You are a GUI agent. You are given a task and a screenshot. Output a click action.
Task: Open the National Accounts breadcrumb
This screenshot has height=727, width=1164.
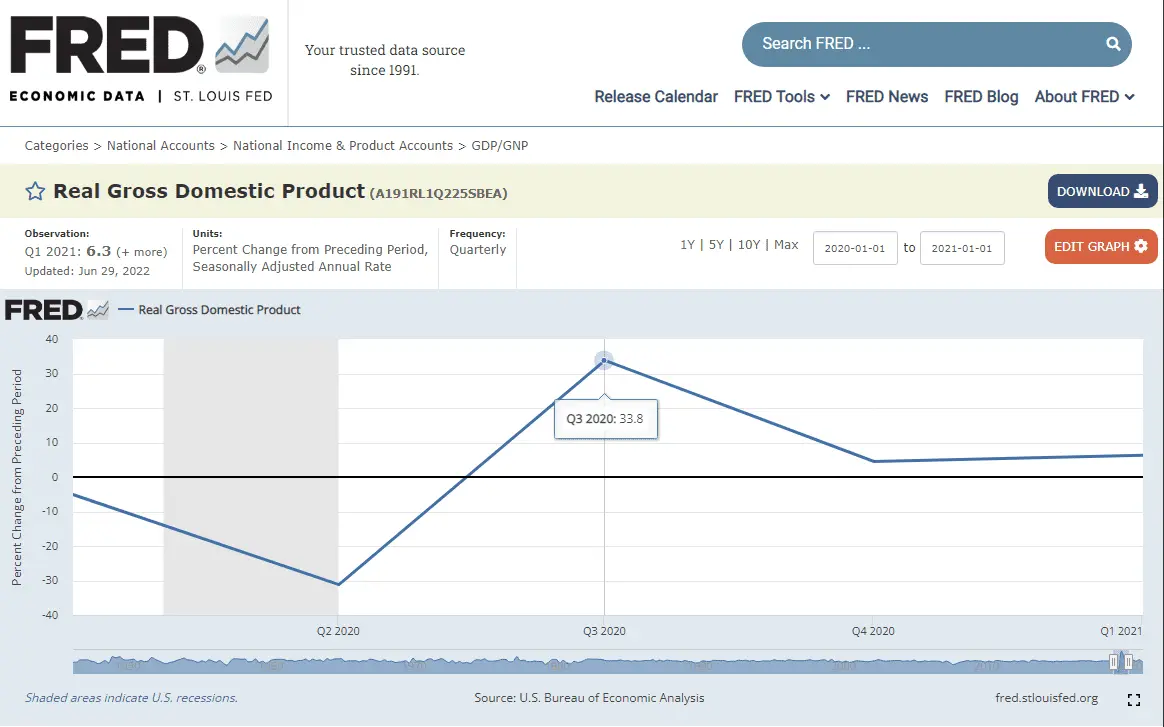160,146
